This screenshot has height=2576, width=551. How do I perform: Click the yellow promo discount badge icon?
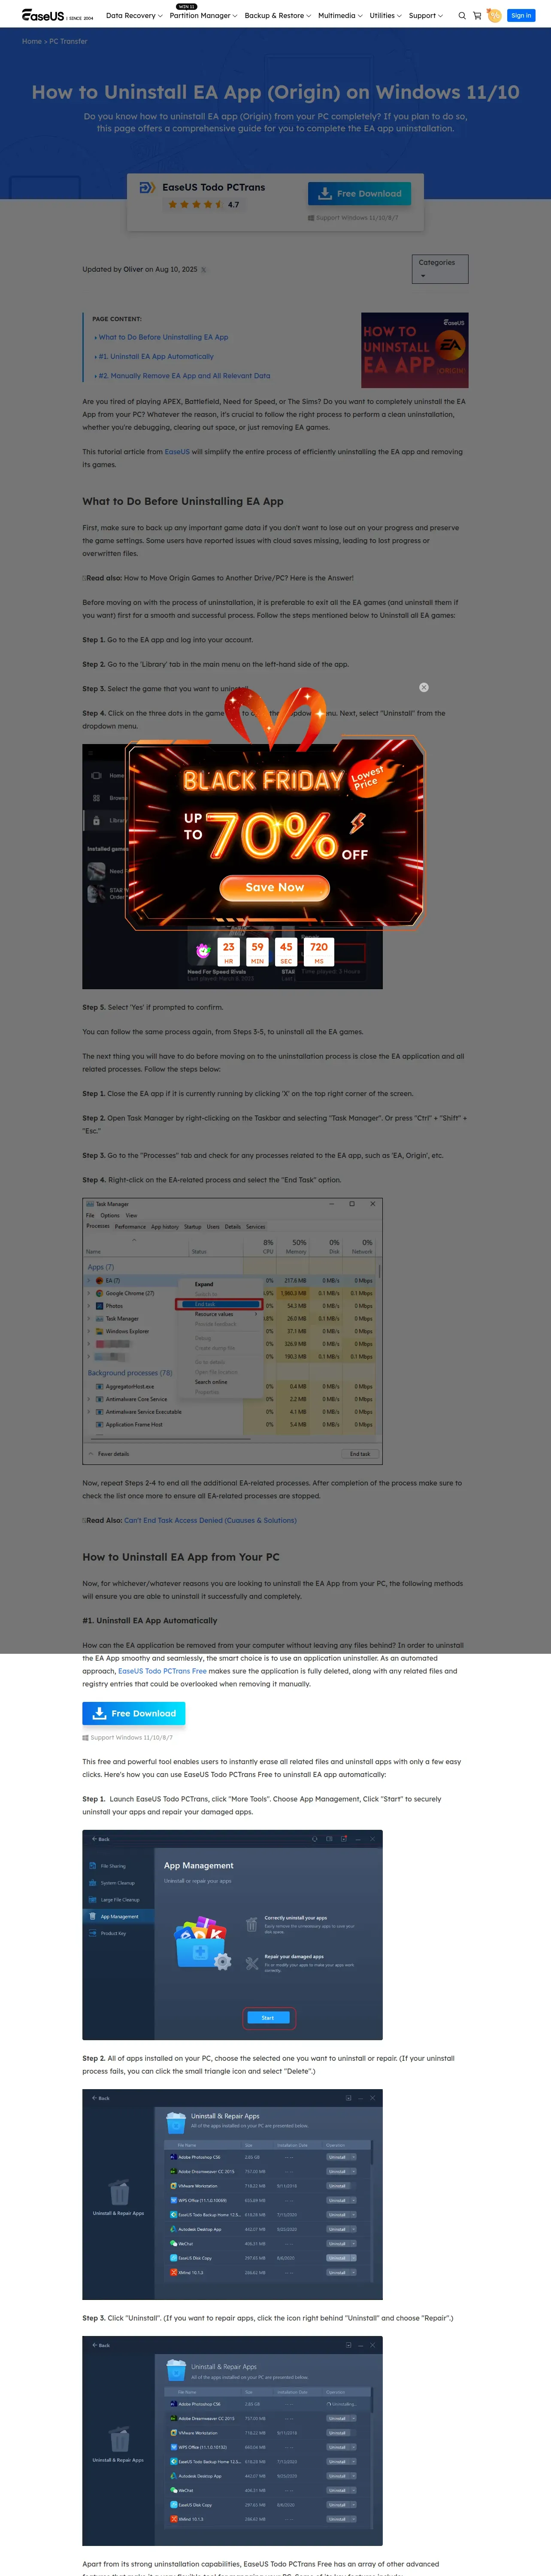[494, 16]
